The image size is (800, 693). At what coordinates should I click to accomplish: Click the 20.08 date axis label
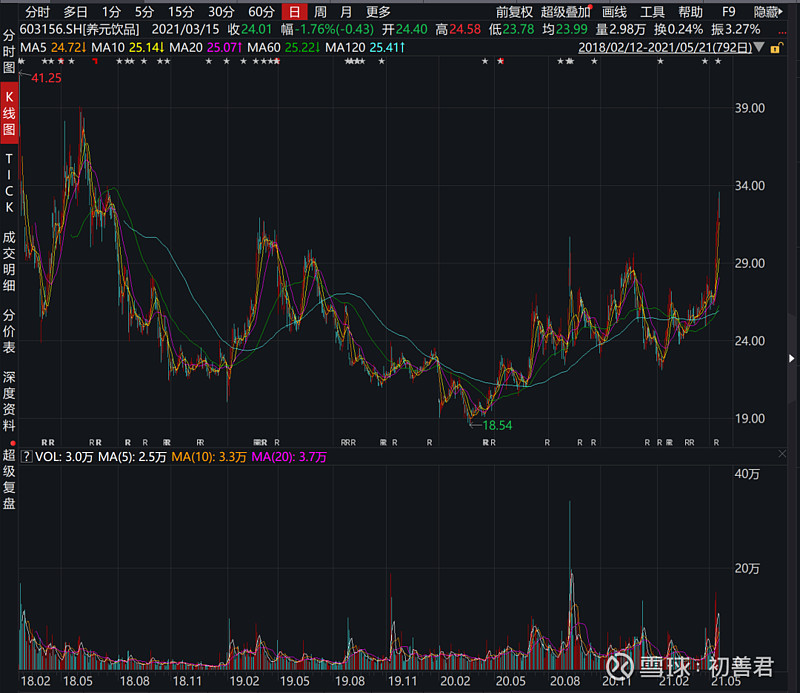pos(565,681)
